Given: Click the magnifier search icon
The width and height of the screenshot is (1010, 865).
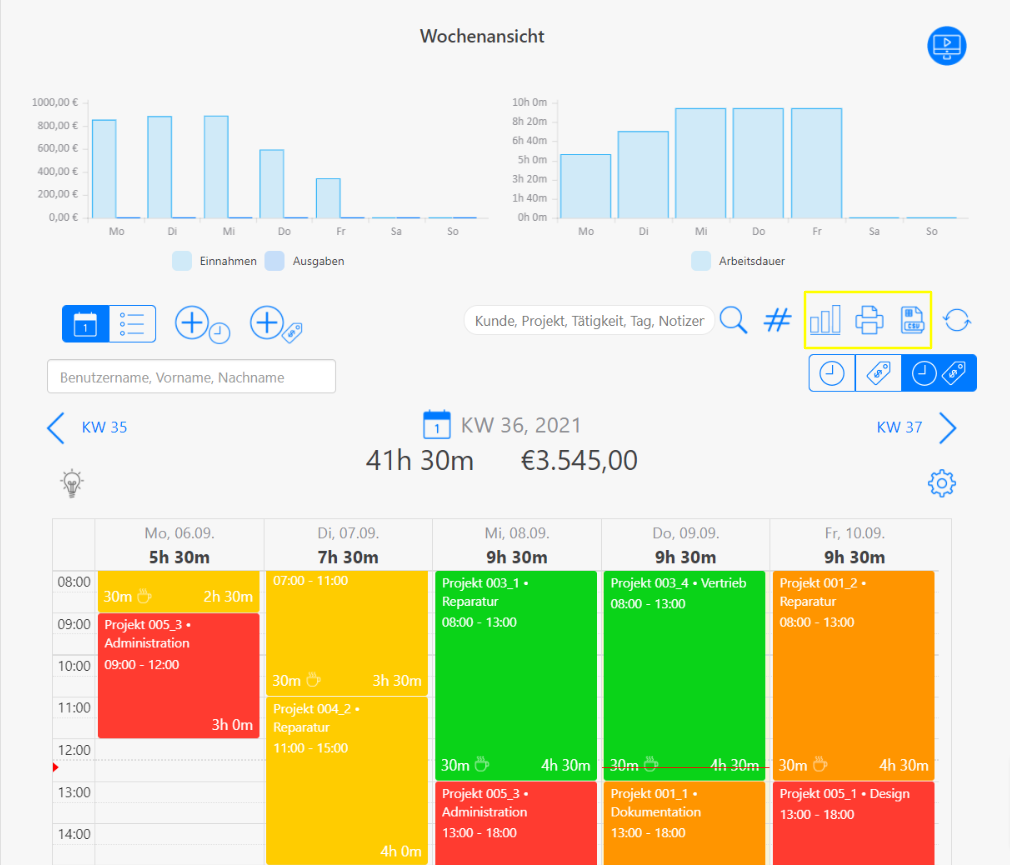Looking at the screenshot, I should point(734,320).
